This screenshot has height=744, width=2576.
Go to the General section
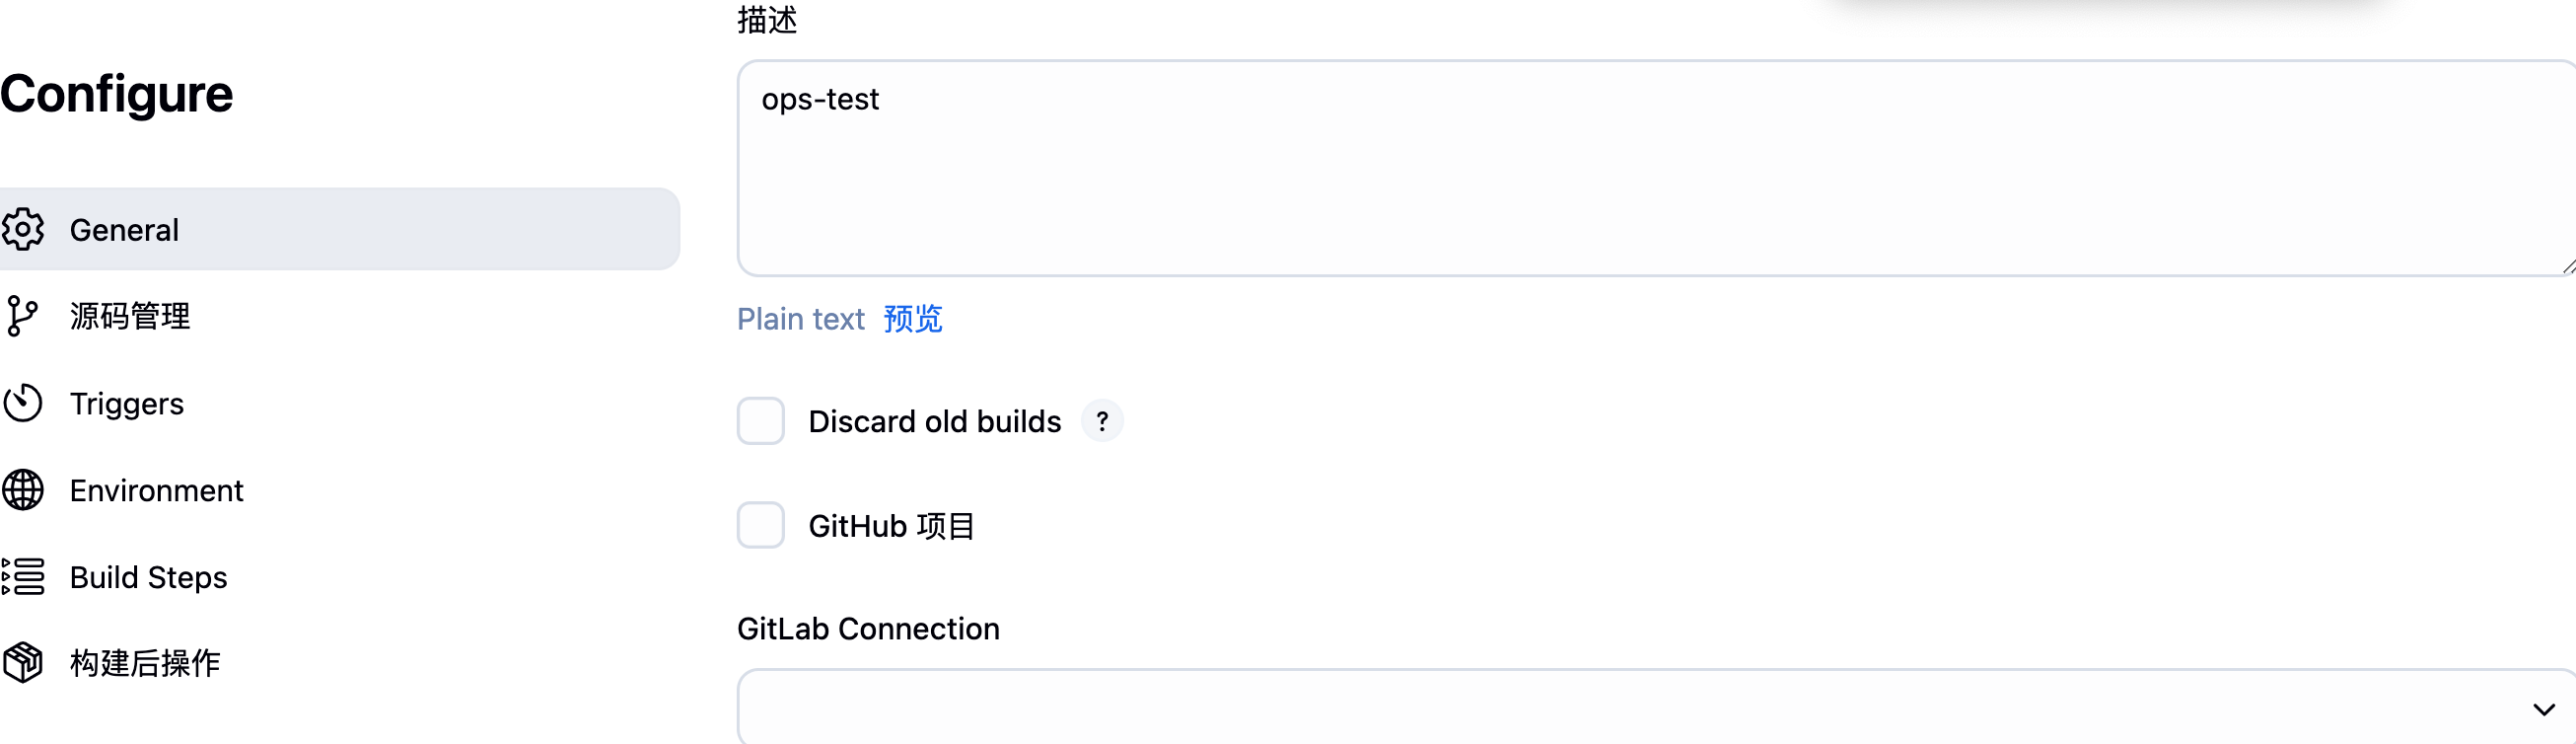(124, 230)
